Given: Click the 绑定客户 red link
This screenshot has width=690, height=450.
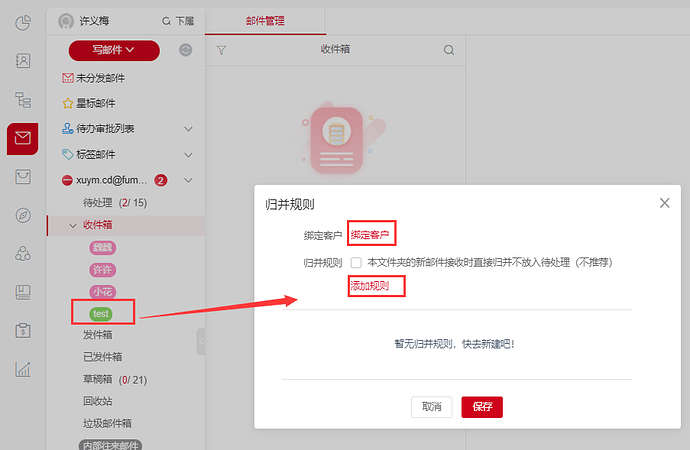Looking at the screenshot, I should click(x=372, y=235).
